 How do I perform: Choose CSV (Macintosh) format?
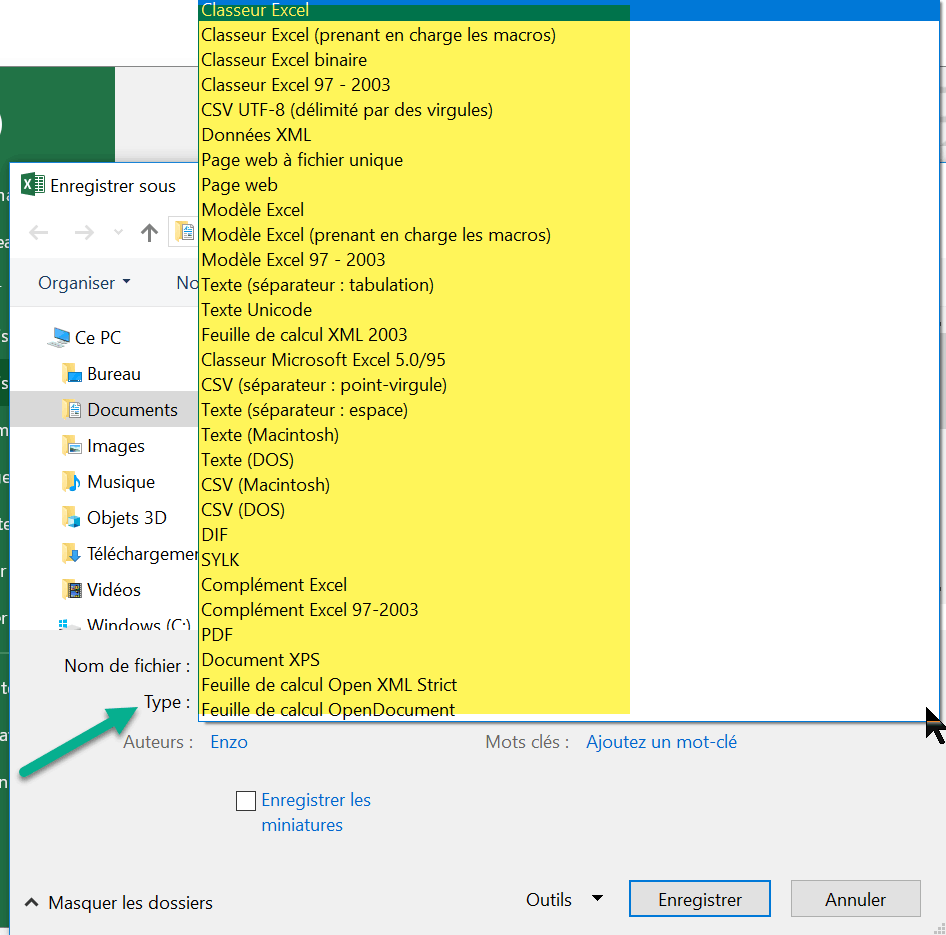tap(568, 484)
